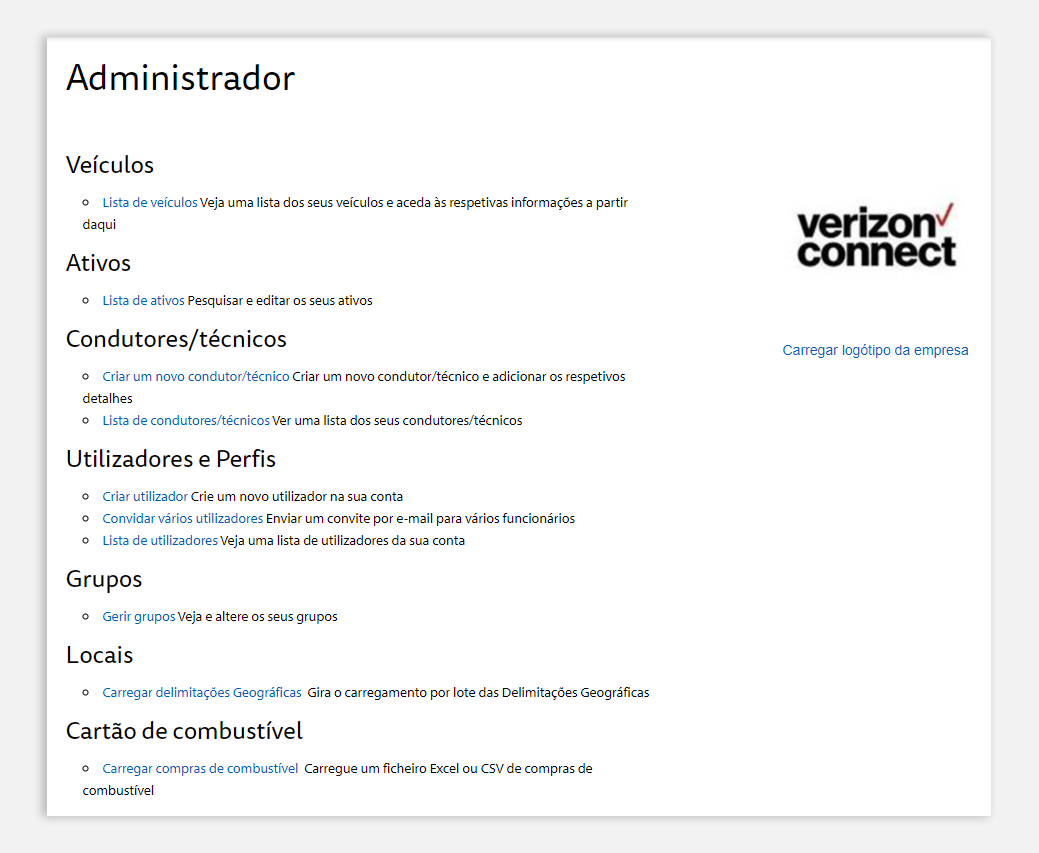This screenshot has height=853, width=1039.
Task: Click the Locais section heading
Action: [x=99, y=655]
